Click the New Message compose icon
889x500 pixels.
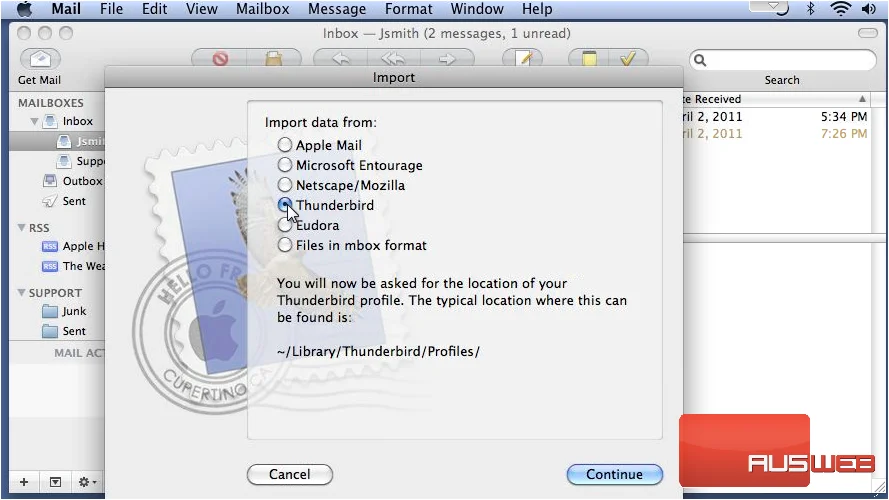pyautogui.click(x=523, y=59)
